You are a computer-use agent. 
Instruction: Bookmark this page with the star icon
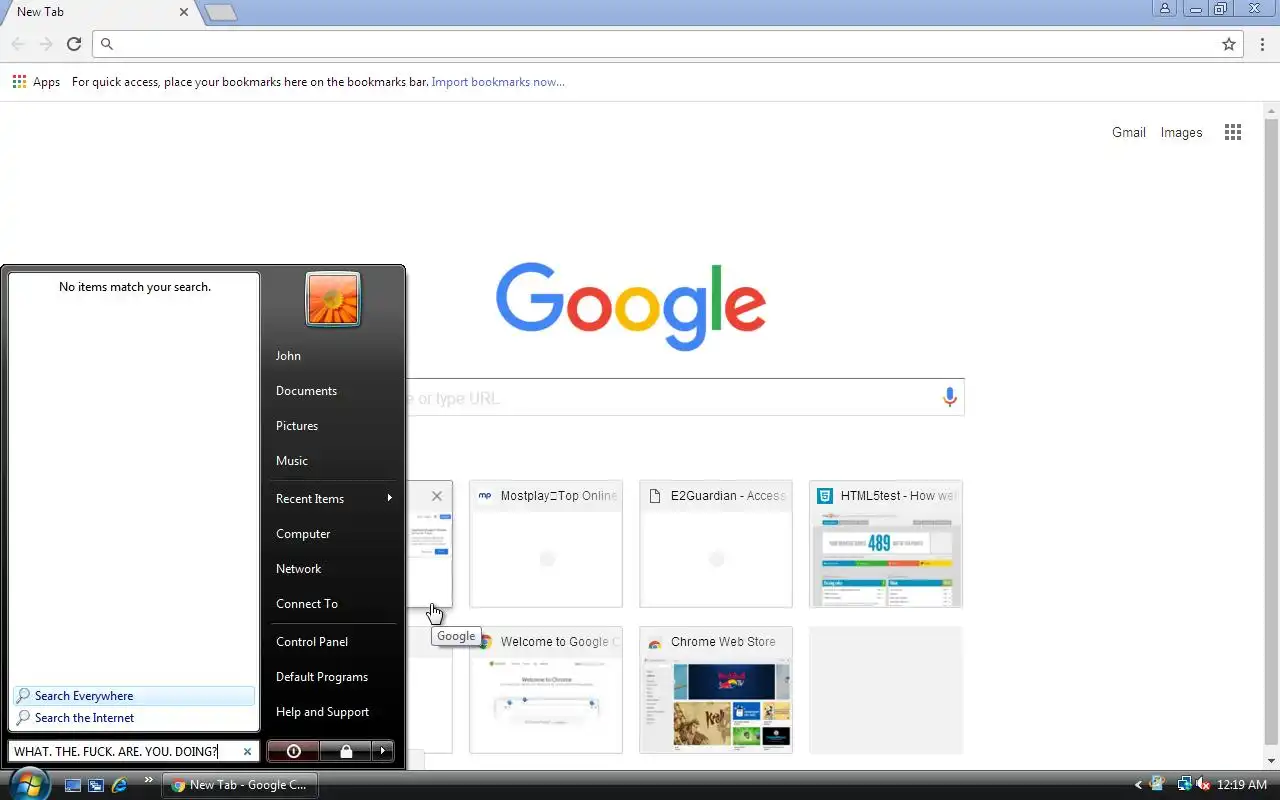coord(1229,44)
